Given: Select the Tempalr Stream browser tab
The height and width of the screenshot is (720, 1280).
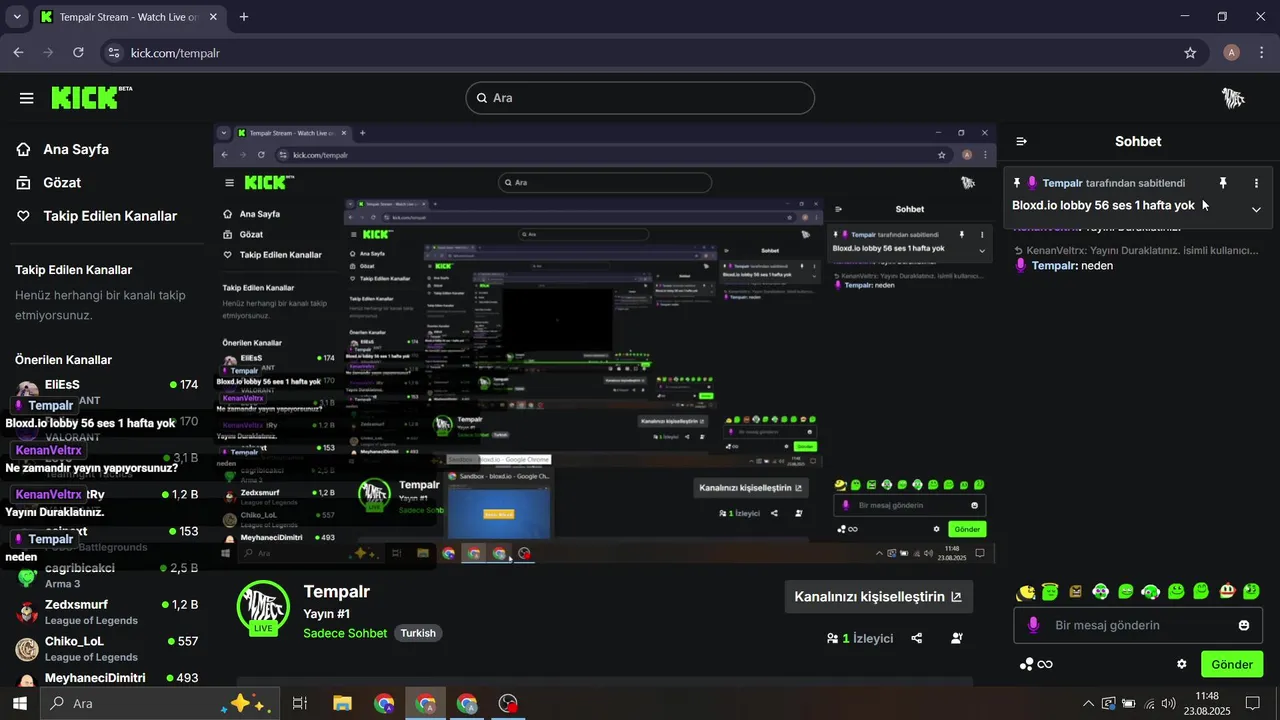Looking at the screenshot, I should coord(130,17).
